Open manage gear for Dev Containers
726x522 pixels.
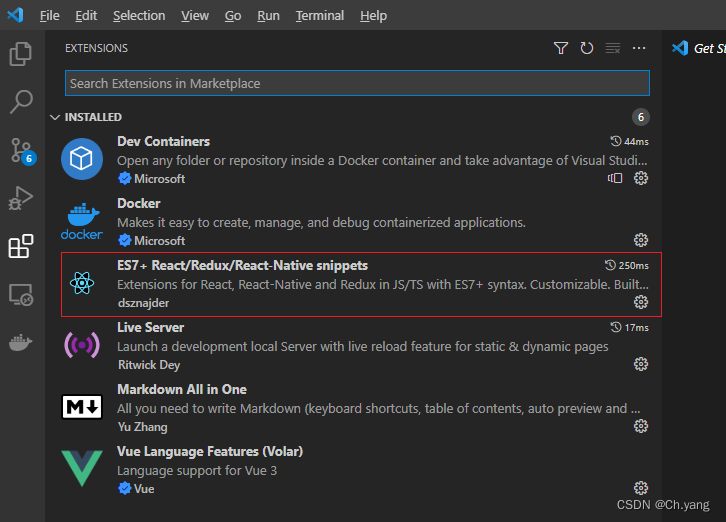(x=641, y=178)
